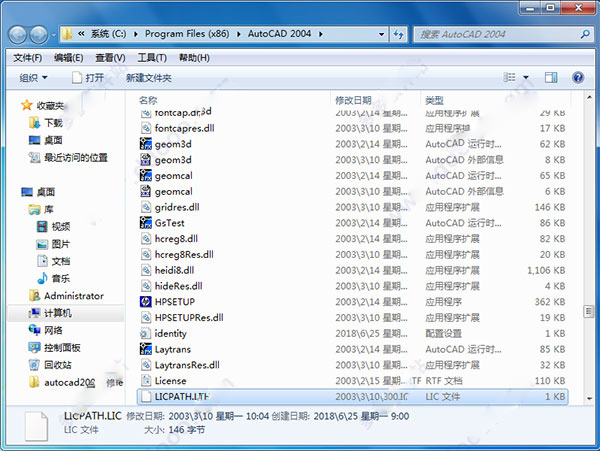The width and height of the screenshot is (600, 451).
Task: Click the Forward navigation arrow
Action: (39, 35)
